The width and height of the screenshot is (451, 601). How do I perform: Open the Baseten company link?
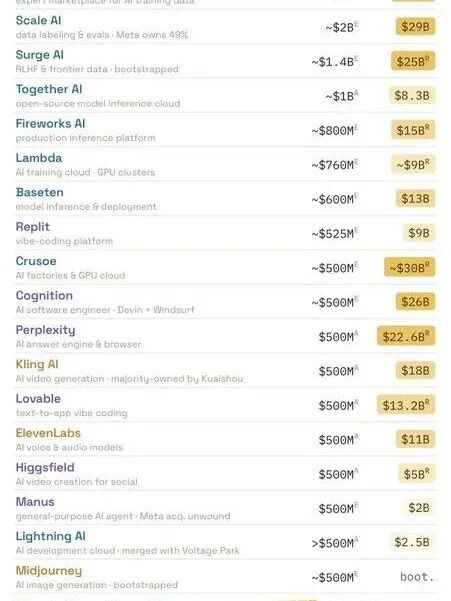coord(39,192)
